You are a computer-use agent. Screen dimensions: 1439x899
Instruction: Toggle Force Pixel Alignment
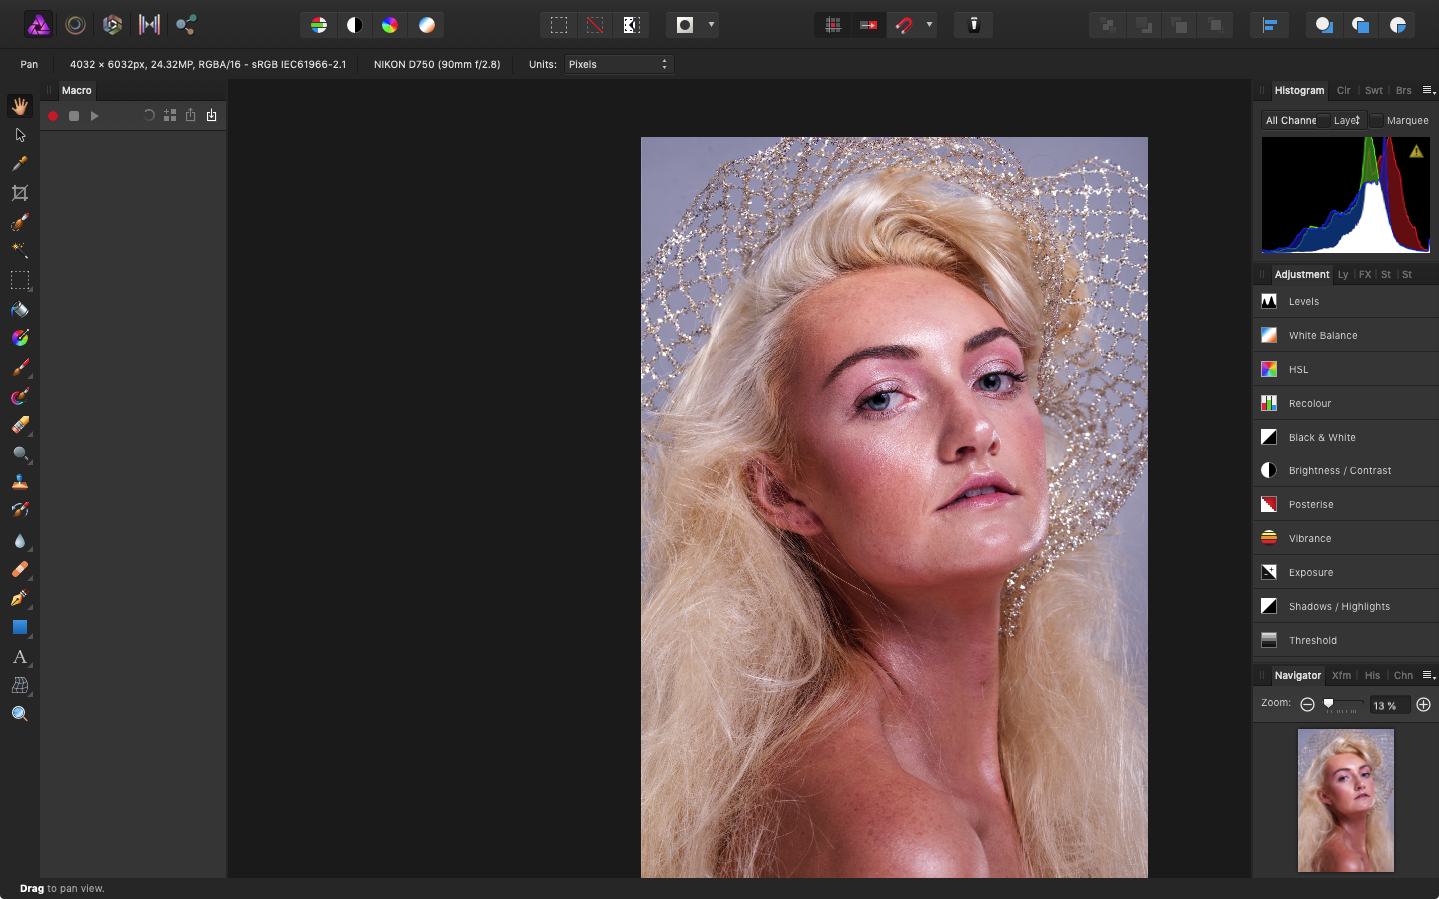833,25
